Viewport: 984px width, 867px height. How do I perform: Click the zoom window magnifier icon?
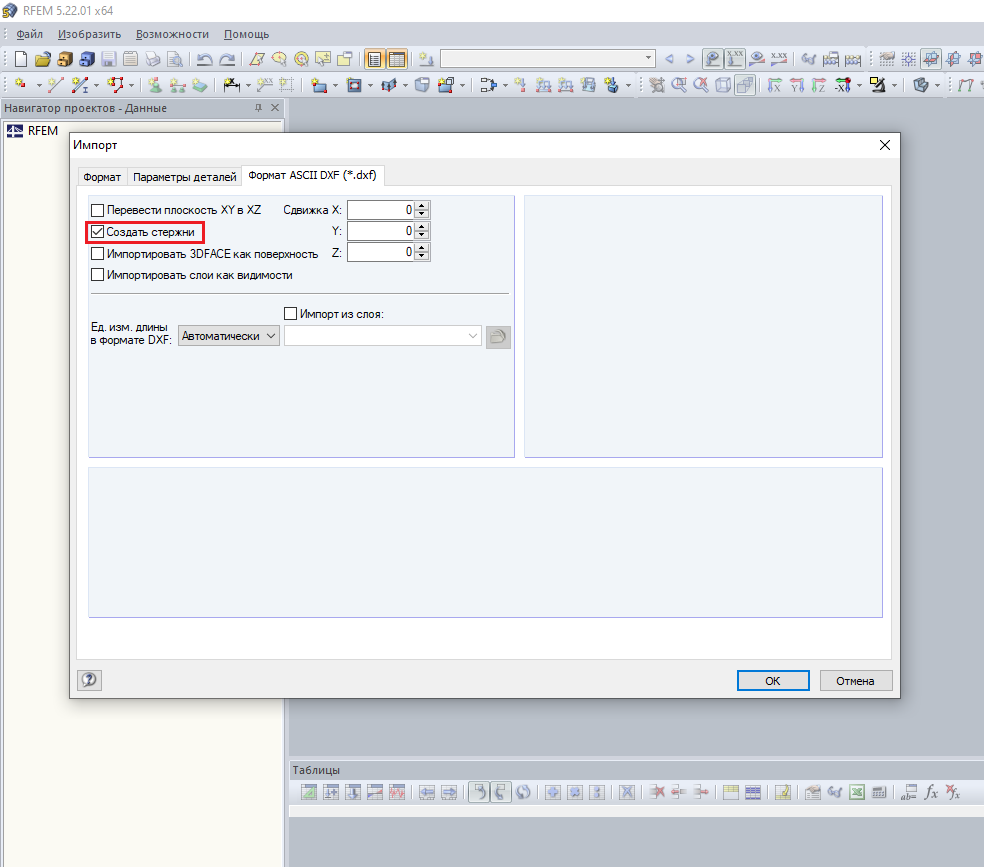tap(679, 85)
